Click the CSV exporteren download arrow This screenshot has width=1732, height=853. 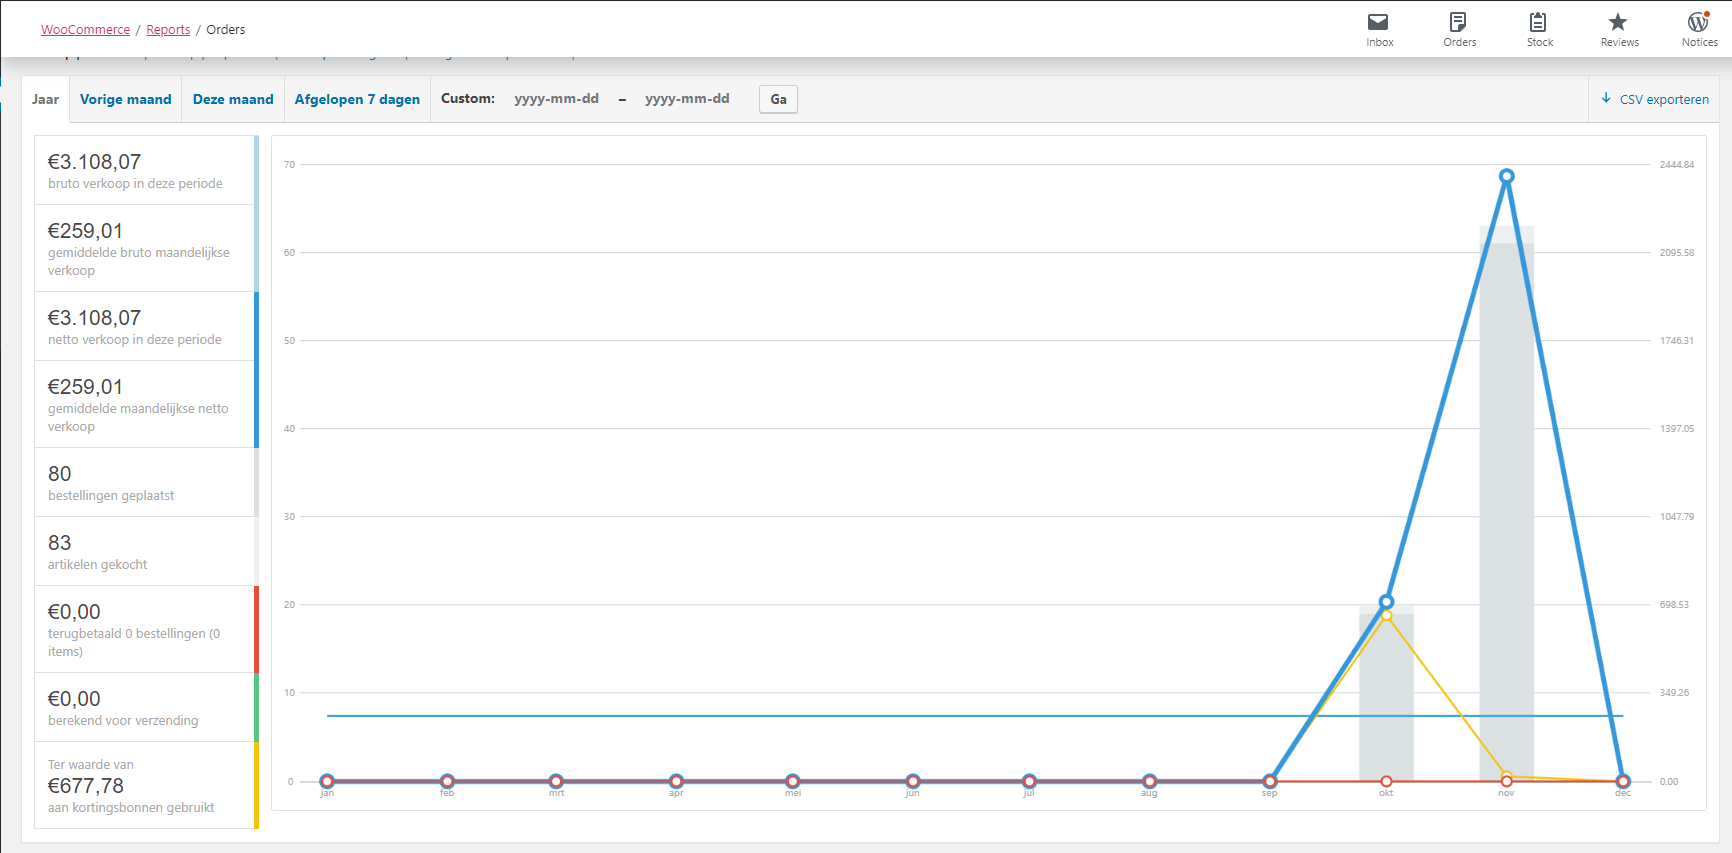coord(1606,98)
